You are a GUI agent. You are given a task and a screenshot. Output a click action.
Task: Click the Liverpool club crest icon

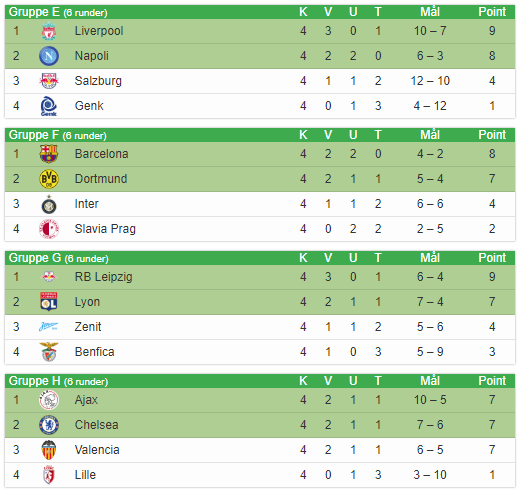point(49,31)
